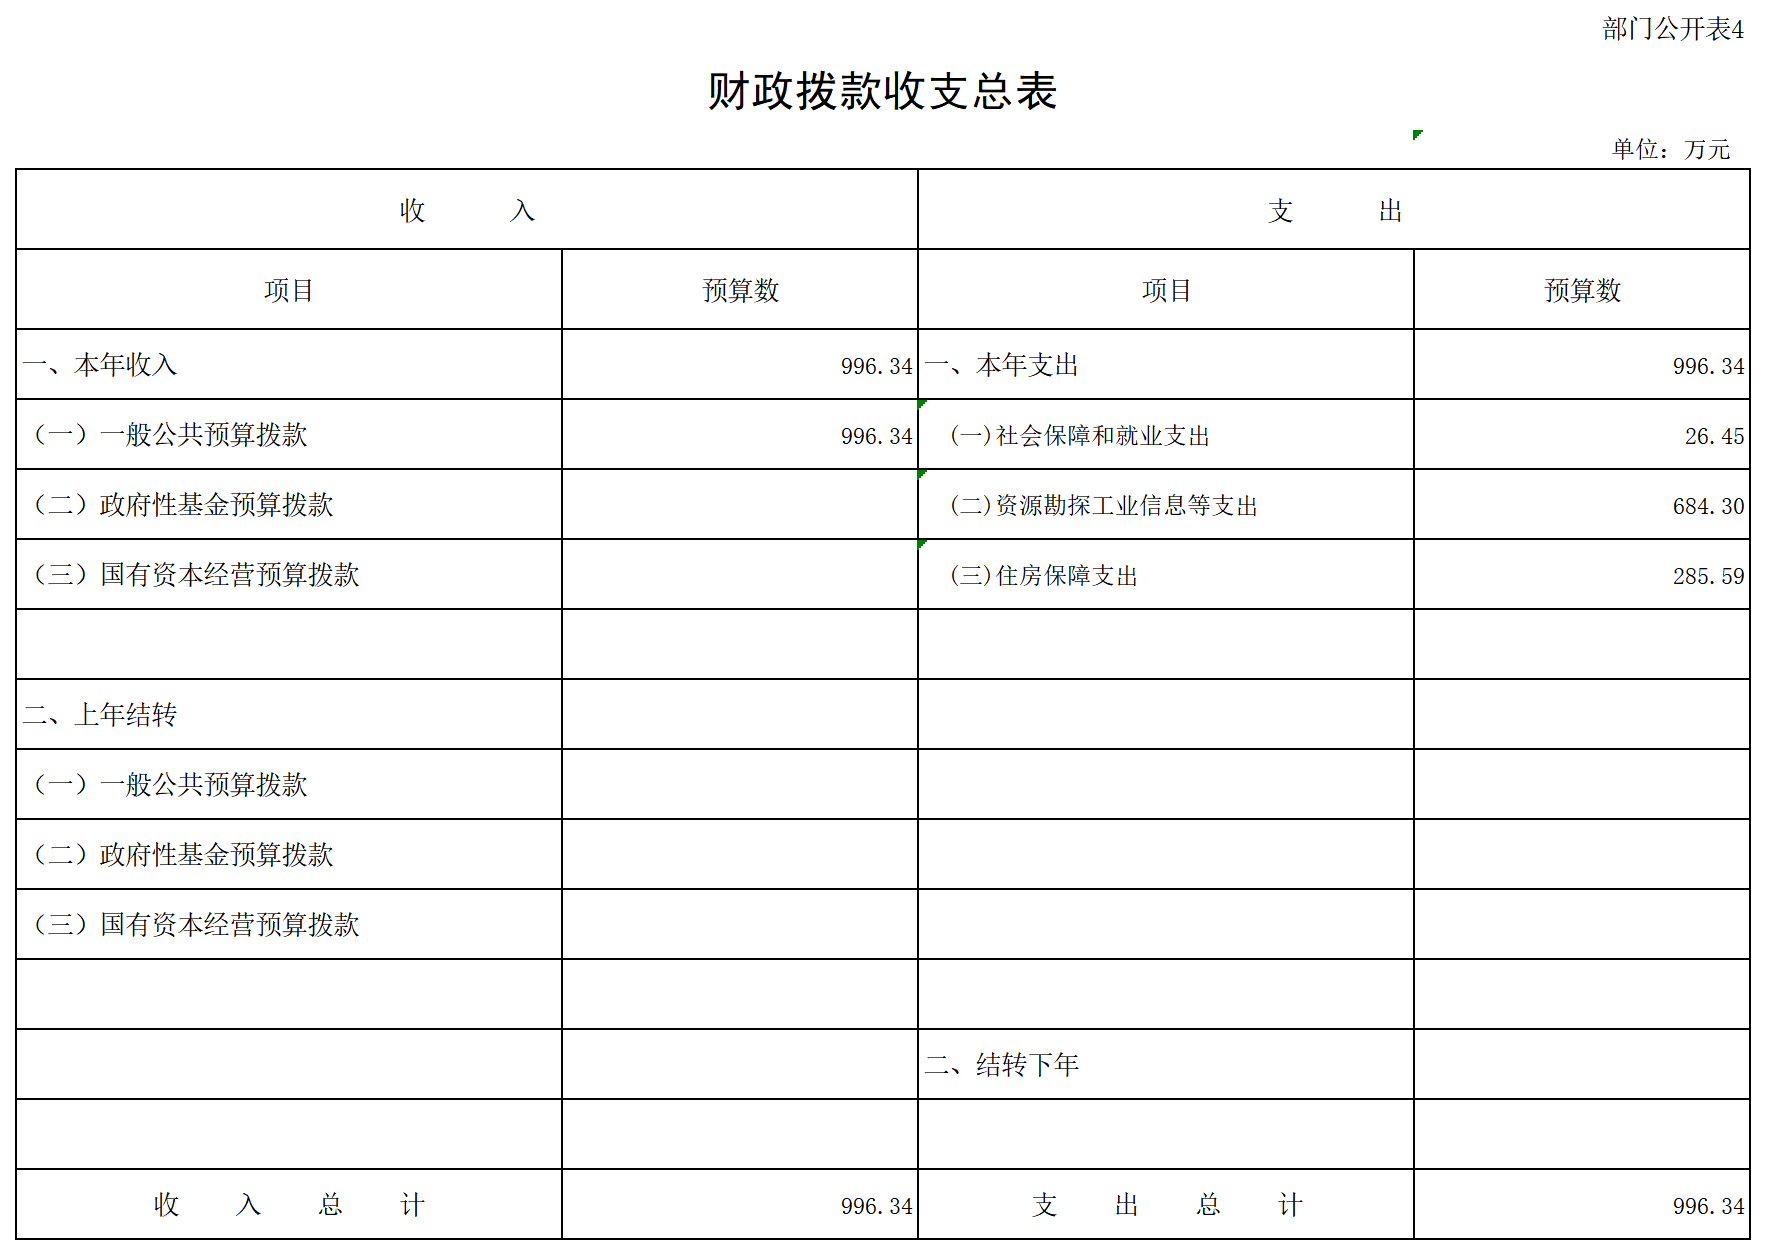This screenshot has height=1255, width=1766.
Task: Click the title 财政拨款收支总表
Action: [x=882, y=91]
